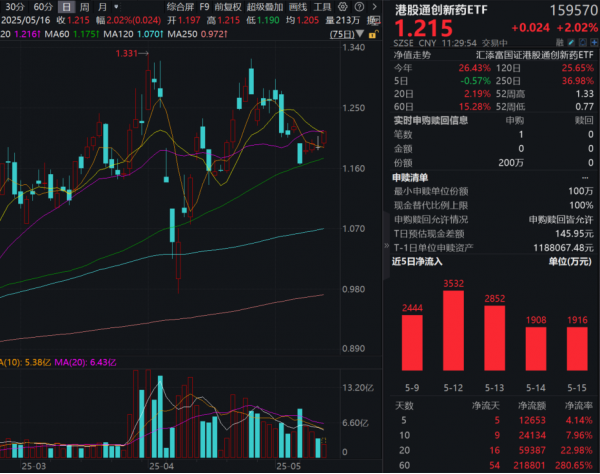Open the 前复权 adjustment option

[228, 7]
